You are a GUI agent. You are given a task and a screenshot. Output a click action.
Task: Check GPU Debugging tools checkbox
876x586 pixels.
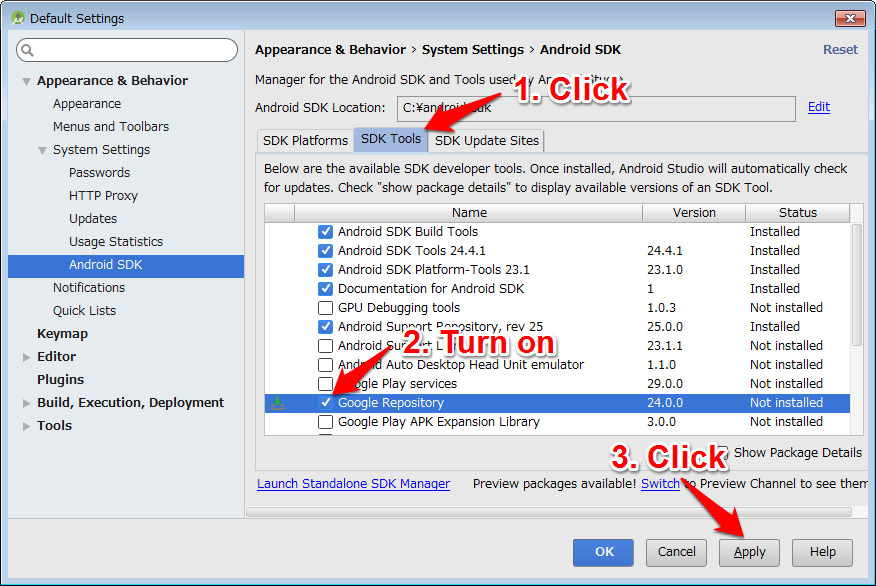[325, 308]
